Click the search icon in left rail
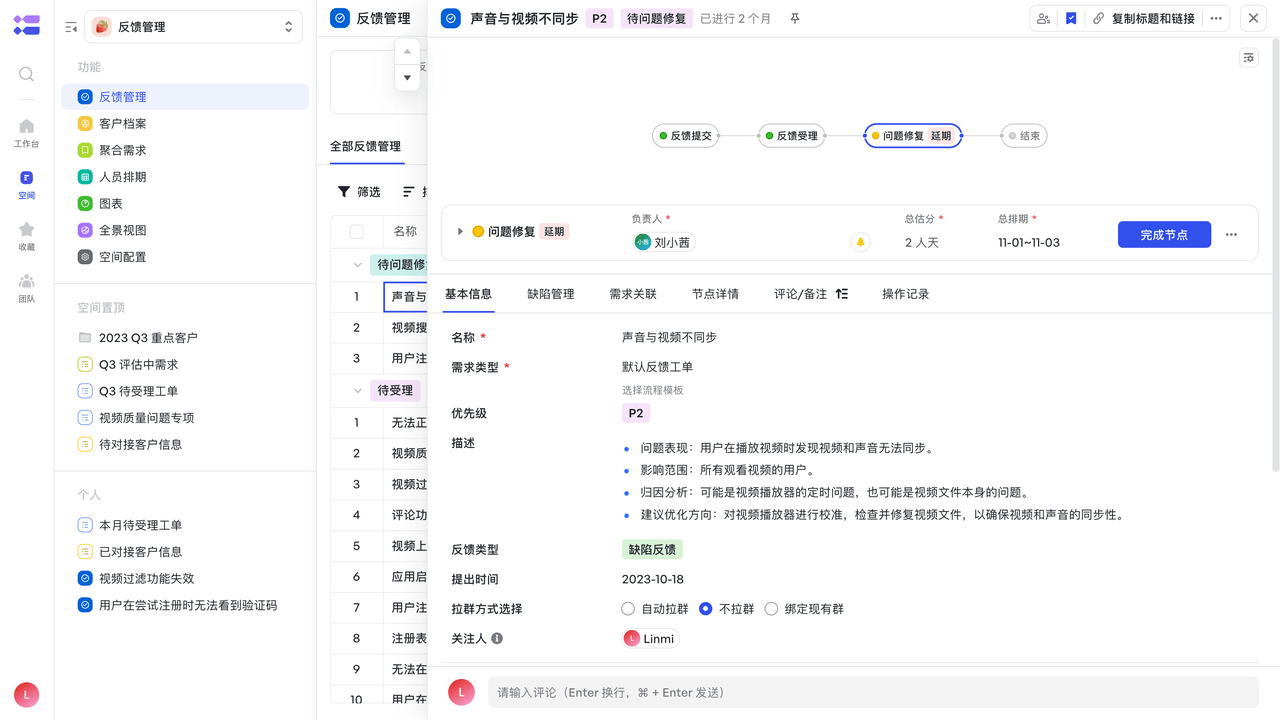The height and width of the screenshot is (720, 1280). click(x=27, y=74)
